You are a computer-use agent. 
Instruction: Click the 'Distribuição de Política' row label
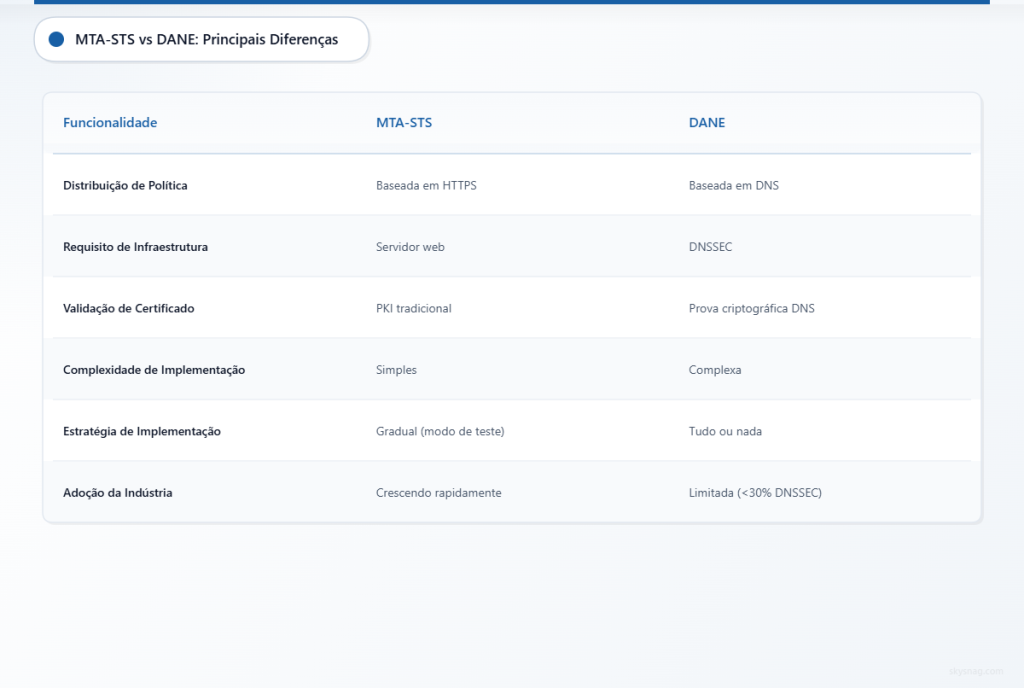click(x=125, y=186)
